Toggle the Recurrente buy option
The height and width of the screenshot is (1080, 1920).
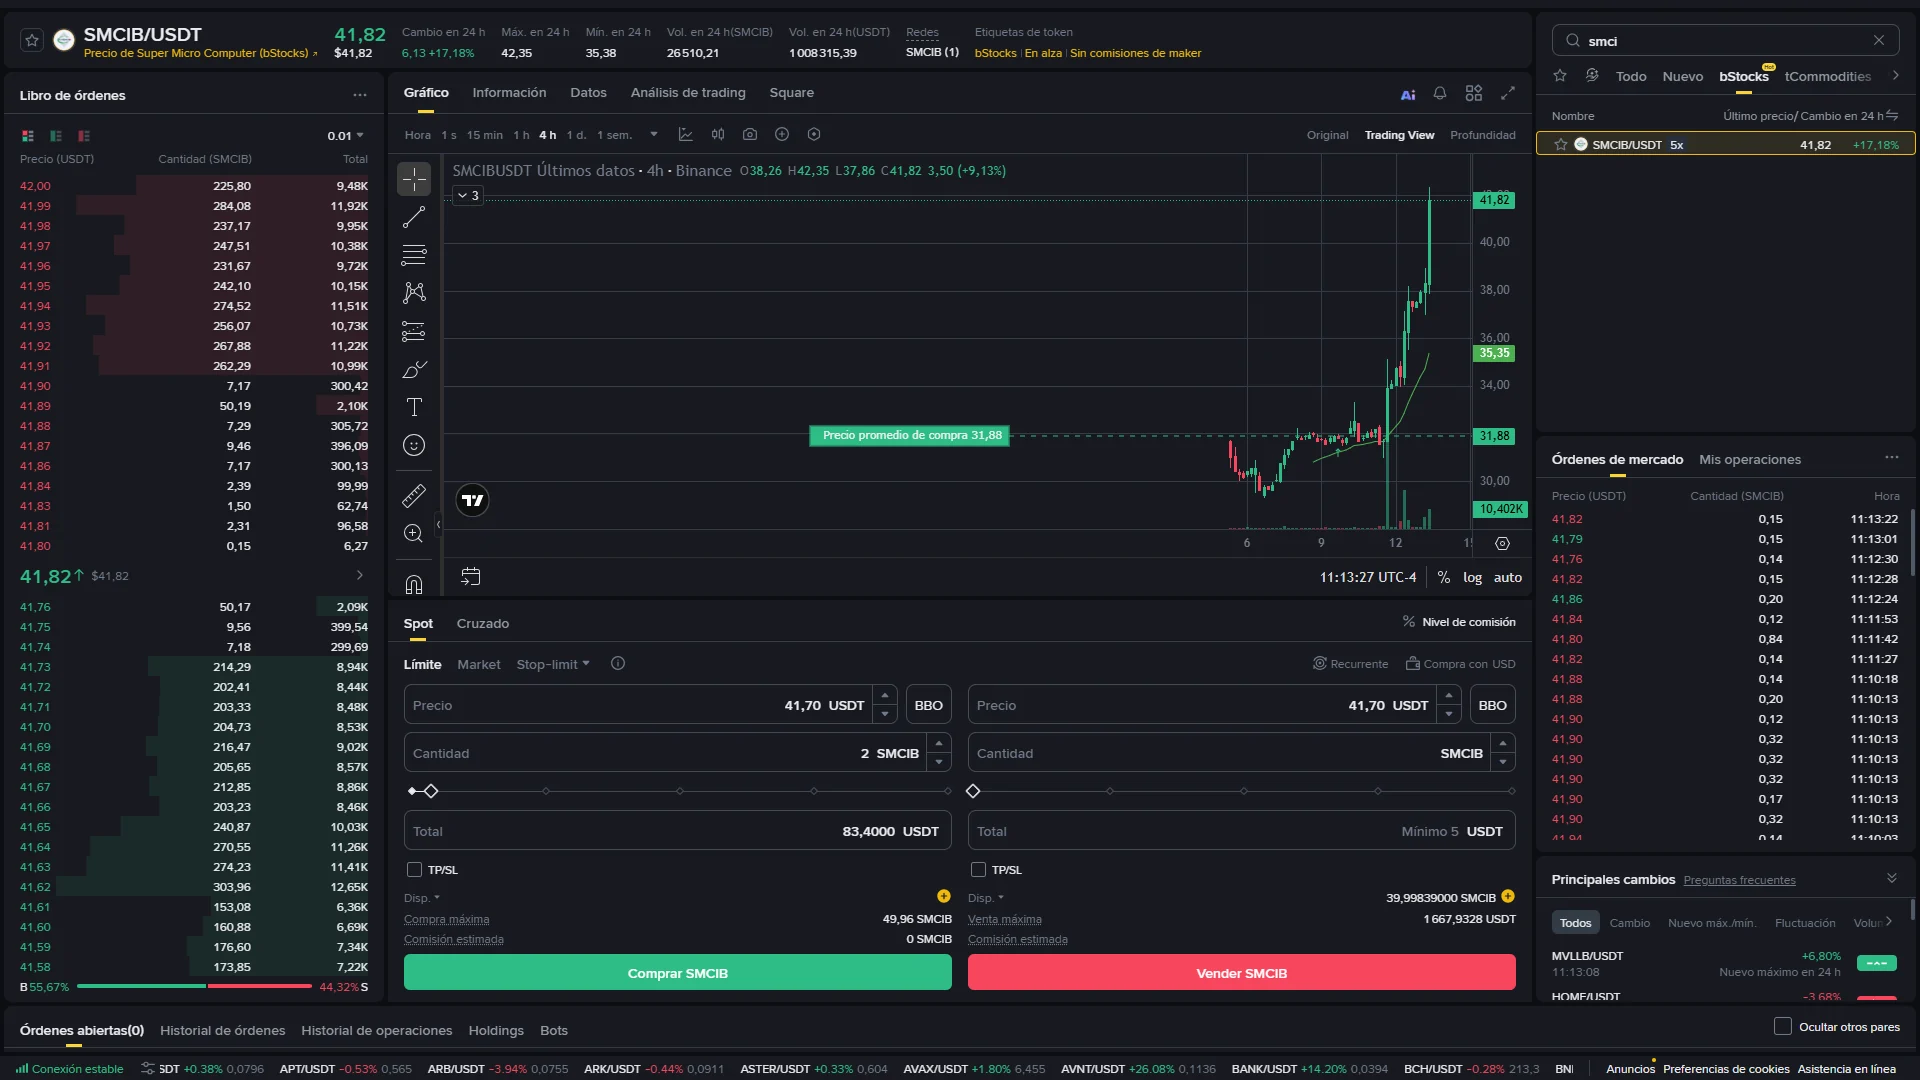tap(1350, 664)
